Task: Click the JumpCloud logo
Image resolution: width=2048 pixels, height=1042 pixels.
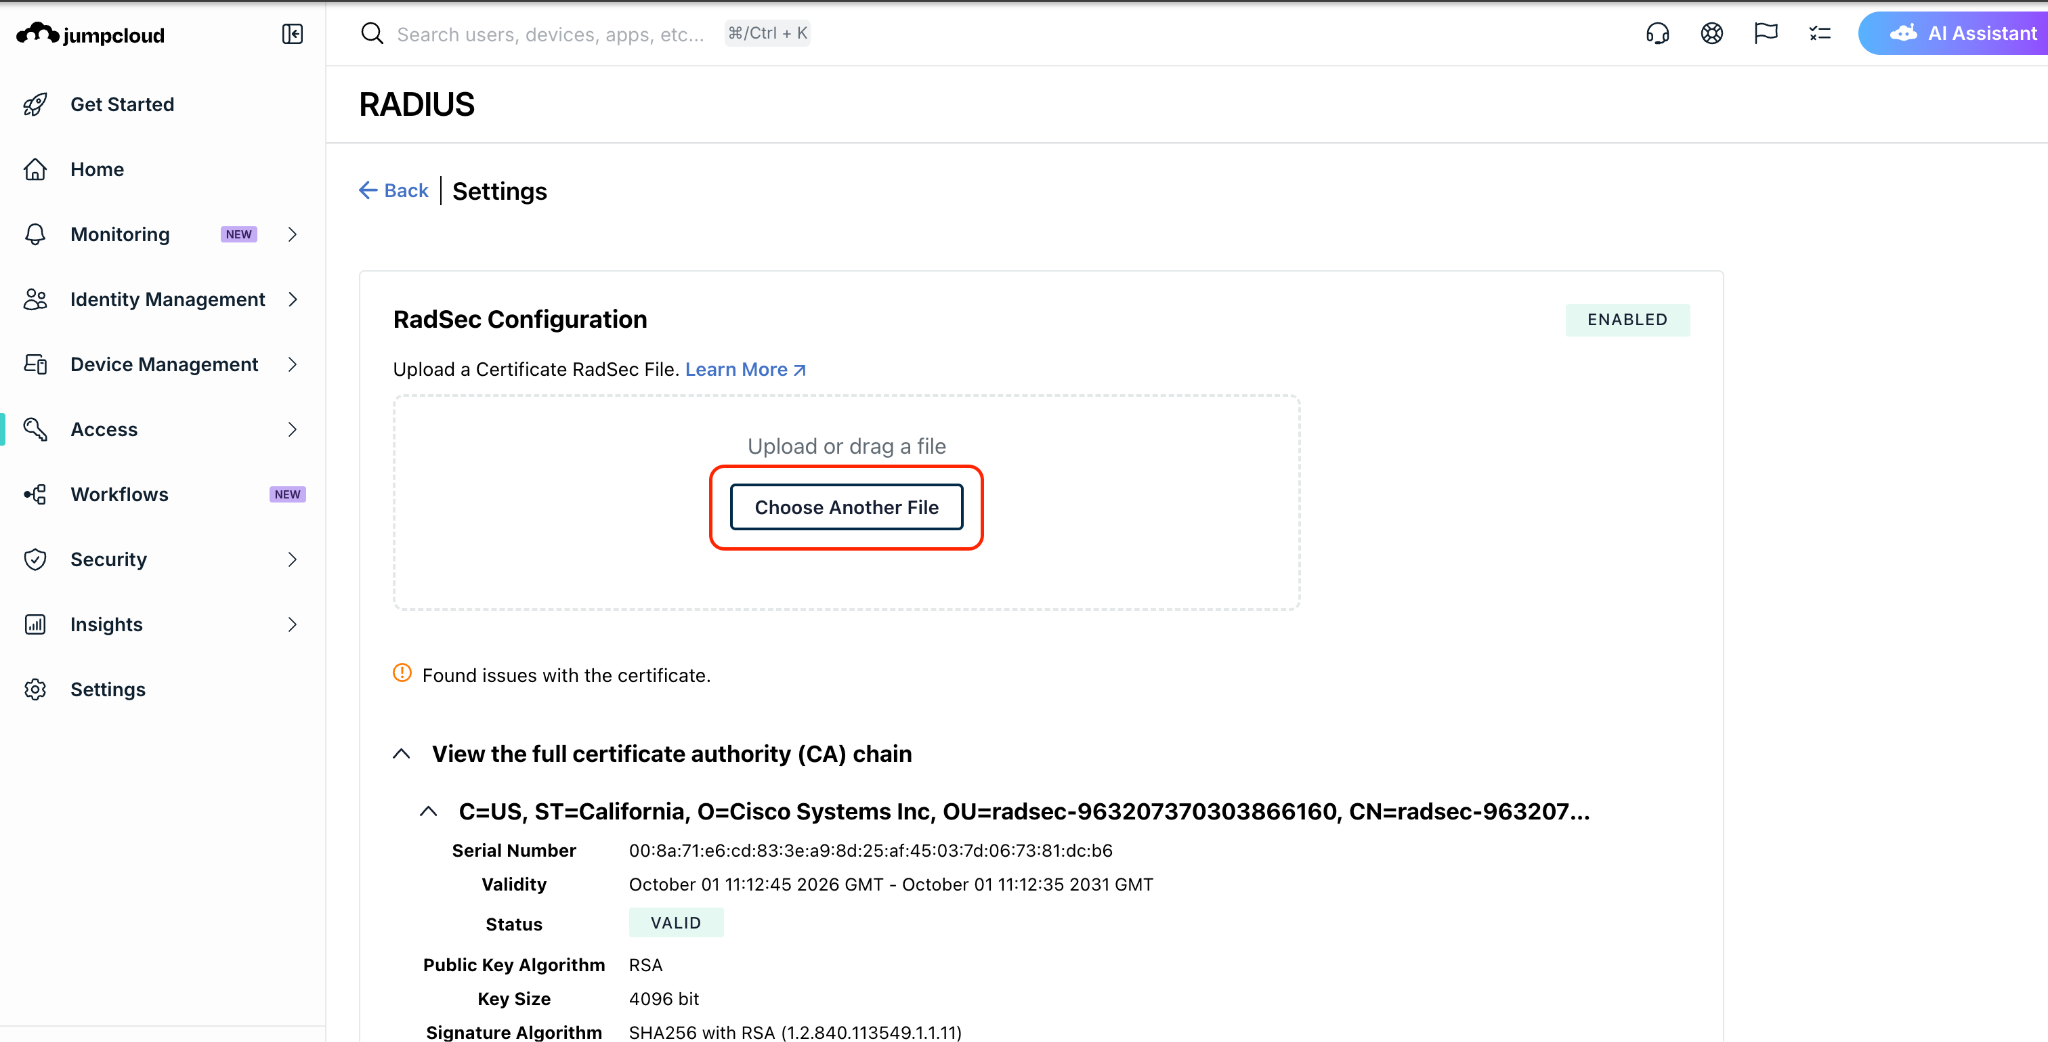Action: 90,34
